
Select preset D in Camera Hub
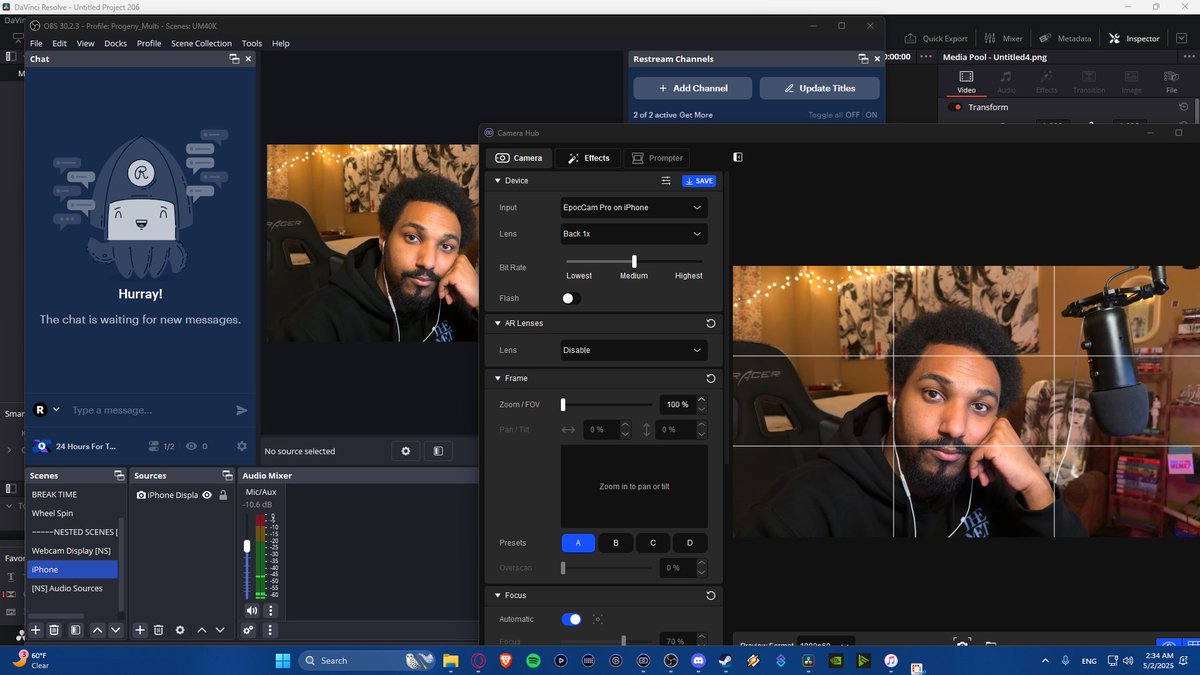coord(690,543)
